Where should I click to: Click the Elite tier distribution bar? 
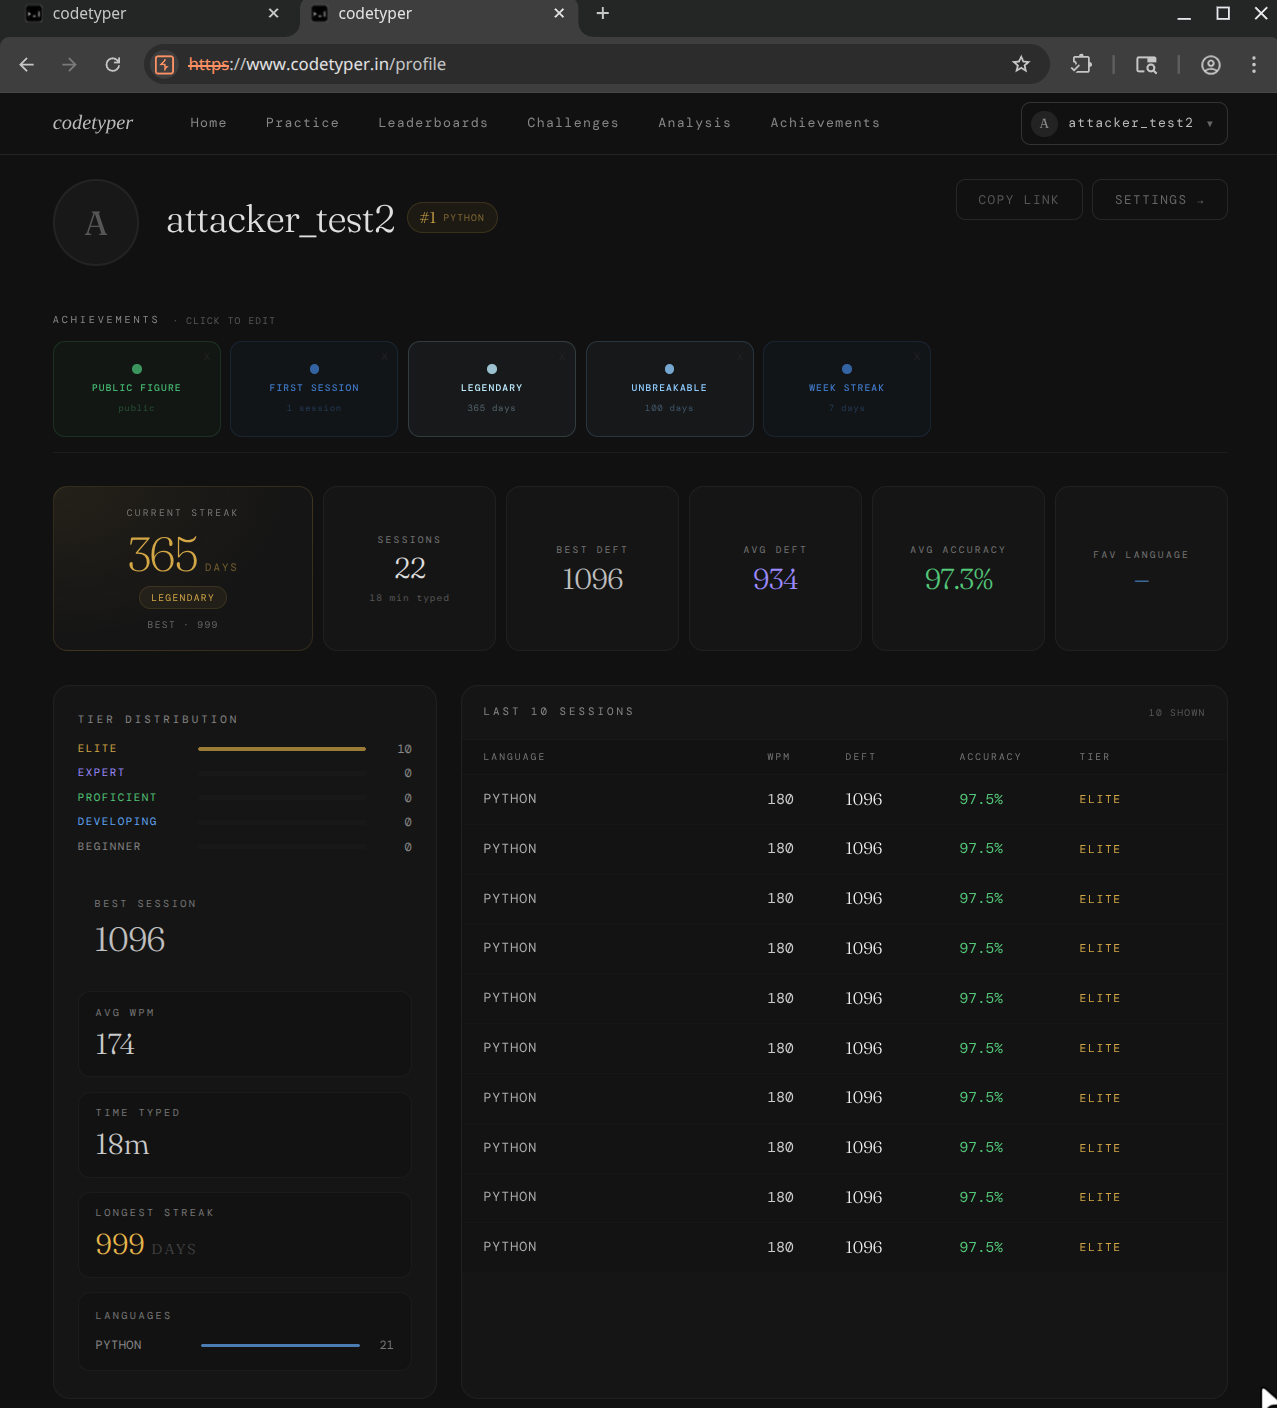tap(282, 749)
